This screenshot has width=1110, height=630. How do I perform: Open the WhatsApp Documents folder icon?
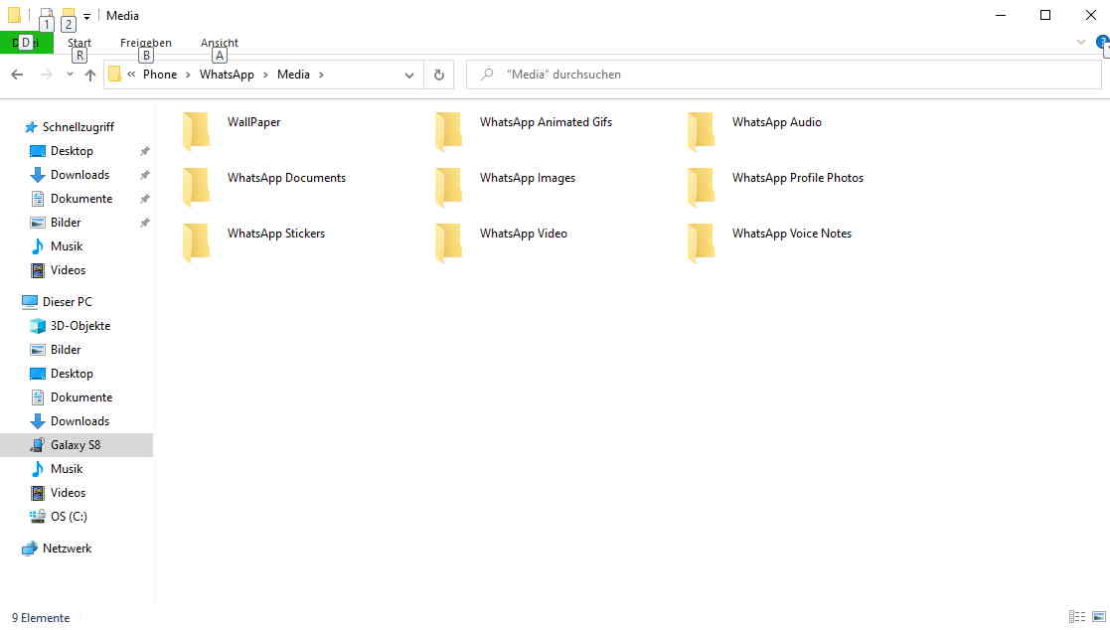point(197,187)
